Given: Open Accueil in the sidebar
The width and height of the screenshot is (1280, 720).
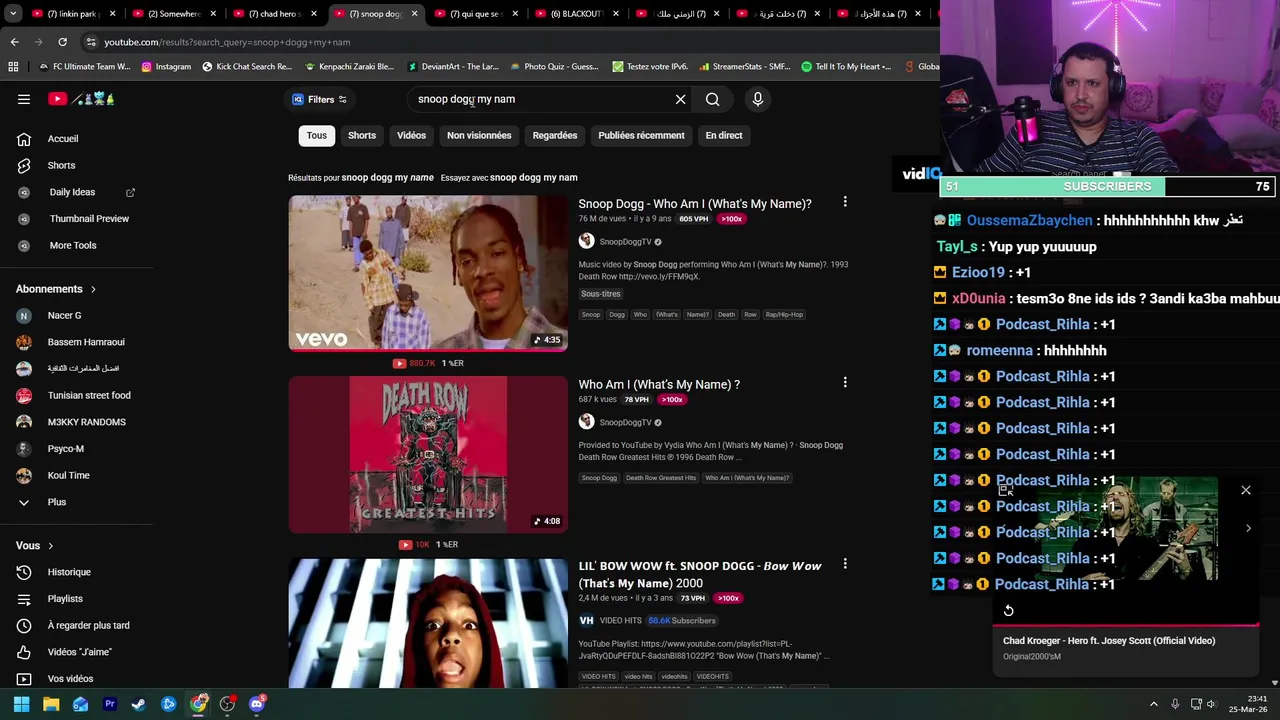Looking at the screenshot, I should (62, 139).
